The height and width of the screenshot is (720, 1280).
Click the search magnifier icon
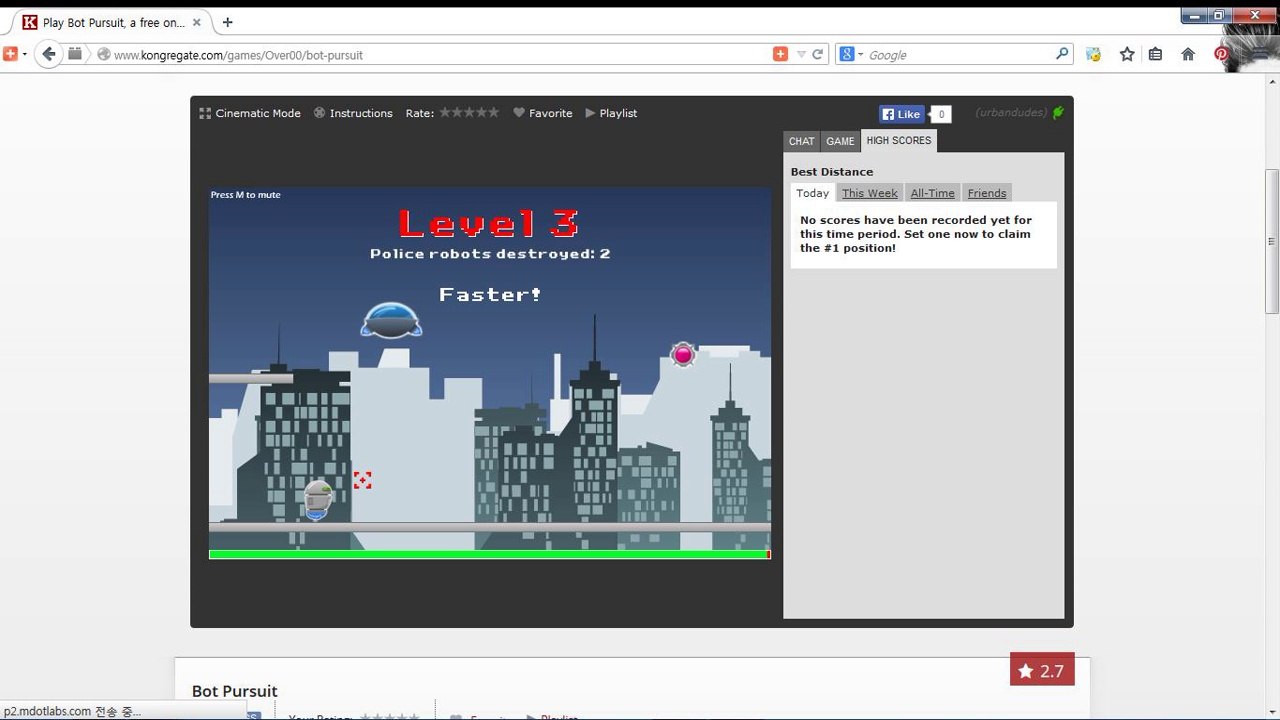(1062, 54)
